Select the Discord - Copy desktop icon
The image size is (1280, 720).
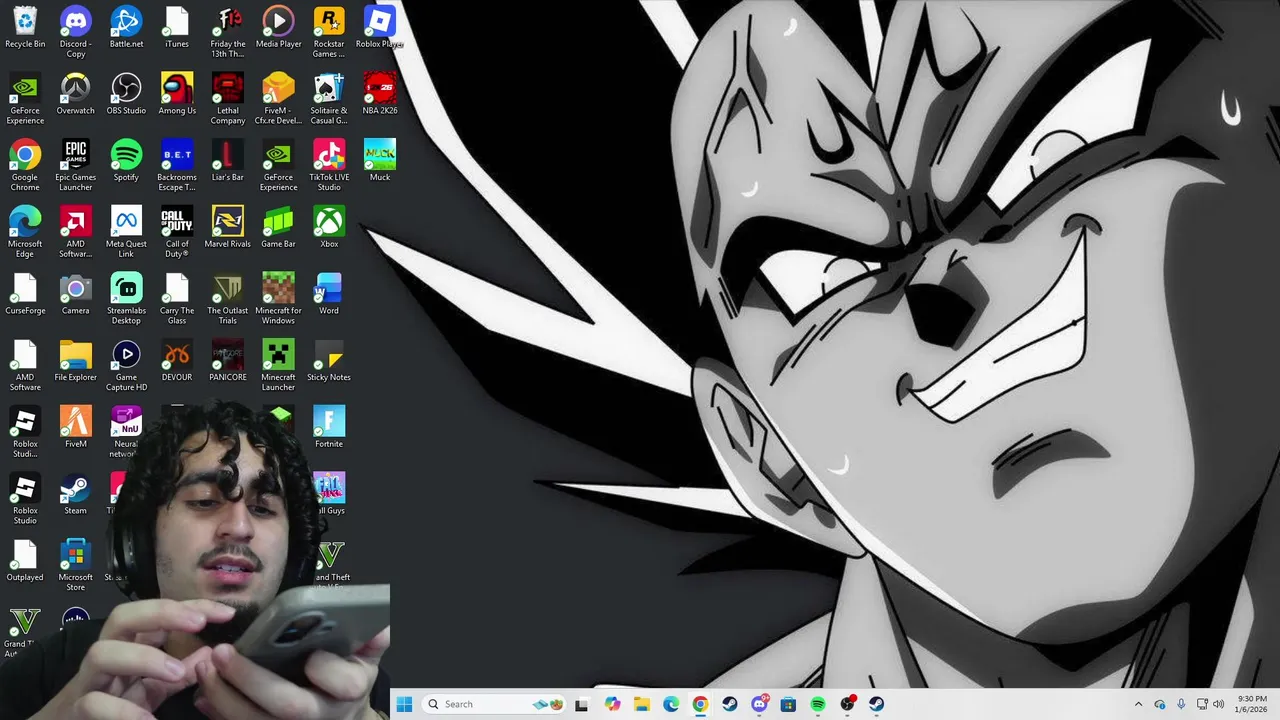pyautogui.click(x=75, y=32)
